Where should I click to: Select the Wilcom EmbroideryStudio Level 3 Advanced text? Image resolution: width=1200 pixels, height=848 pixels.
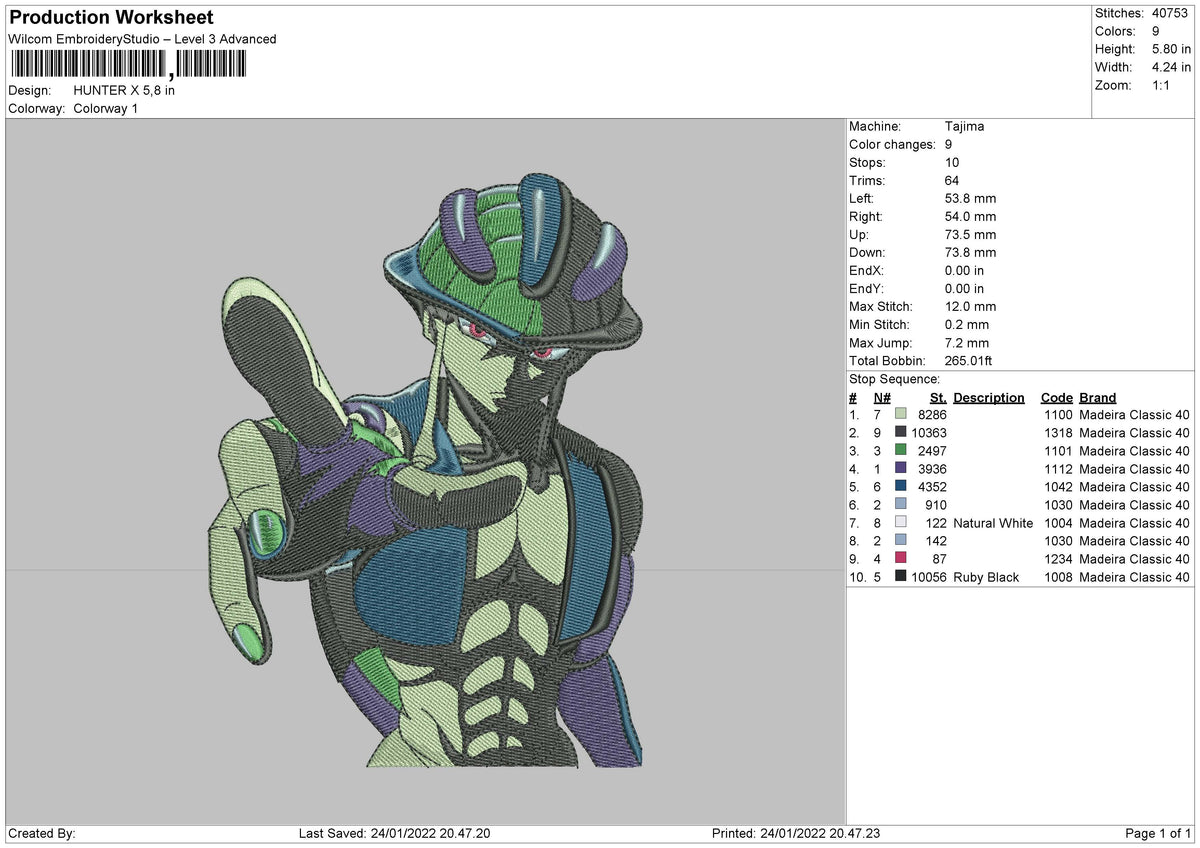pyautogui.click(x=142, y=39)
